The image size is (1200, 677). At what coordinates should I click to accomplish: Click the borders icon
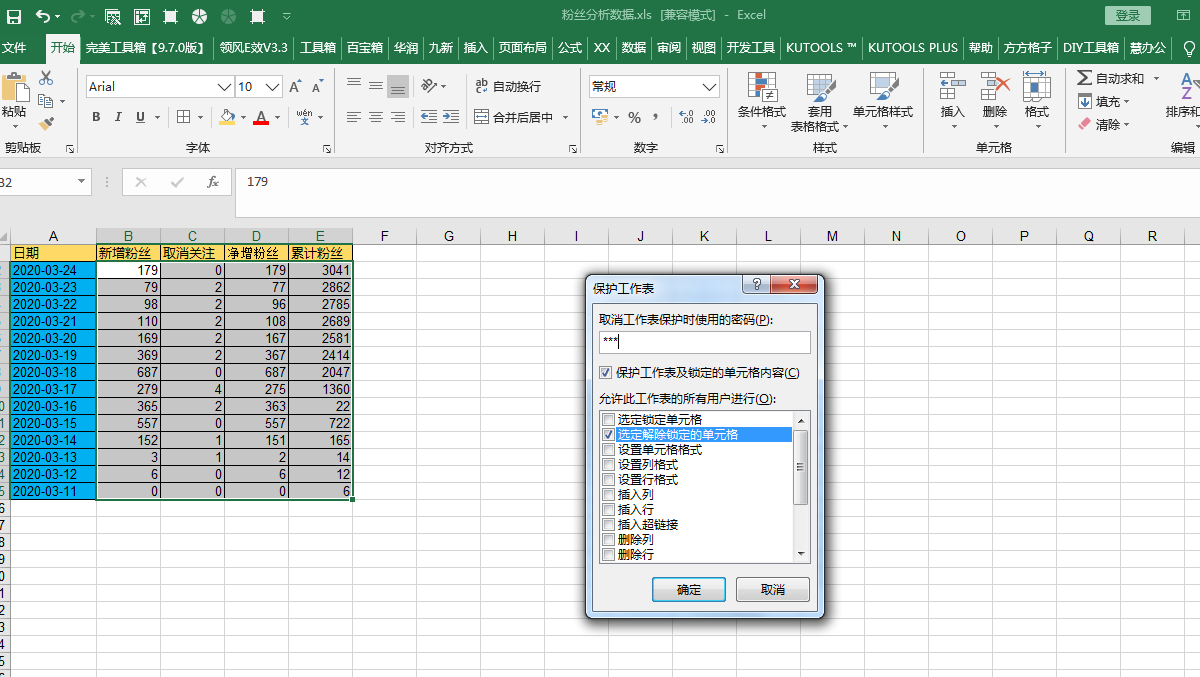pyautogui.click(x=184, y=117)
